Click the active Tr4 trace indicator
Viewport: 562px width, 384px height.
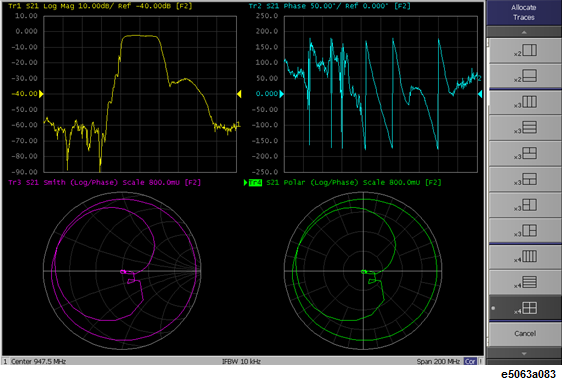[255, 182]
